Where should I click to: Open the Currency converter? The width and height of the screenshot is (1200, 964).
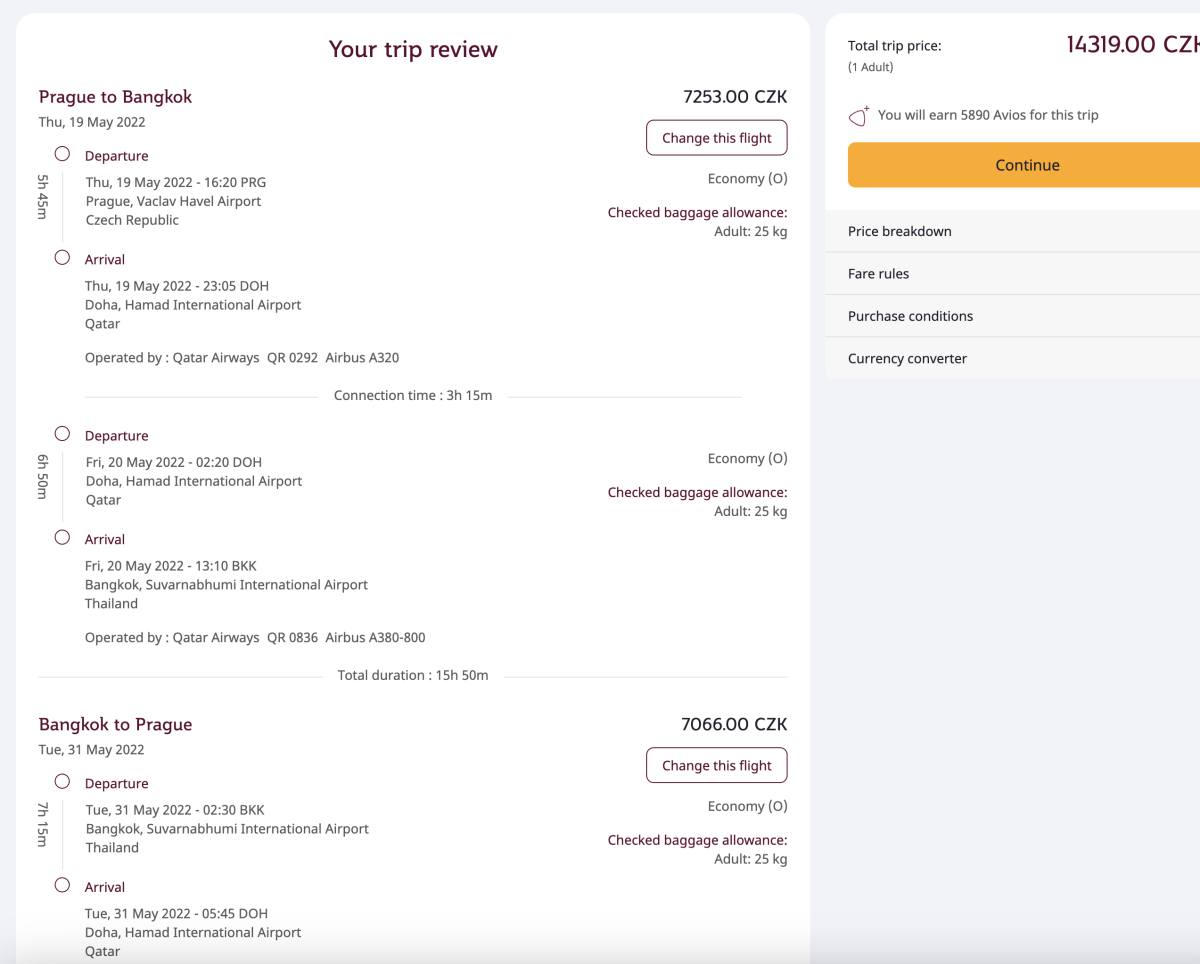907,359
